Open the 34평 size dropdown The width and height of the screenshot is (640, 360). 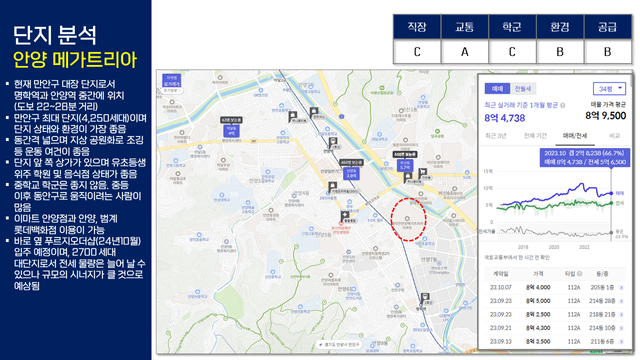tap(609, 89)
